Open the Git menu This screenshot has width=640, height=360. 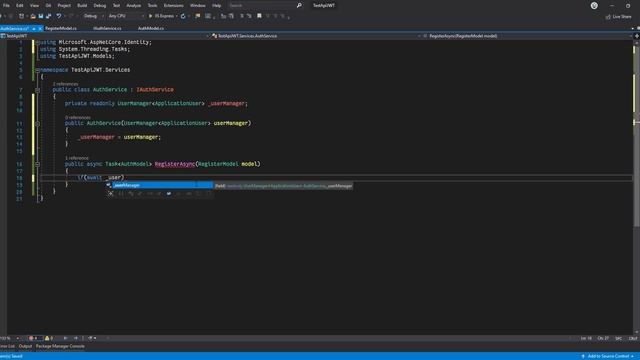48,6
